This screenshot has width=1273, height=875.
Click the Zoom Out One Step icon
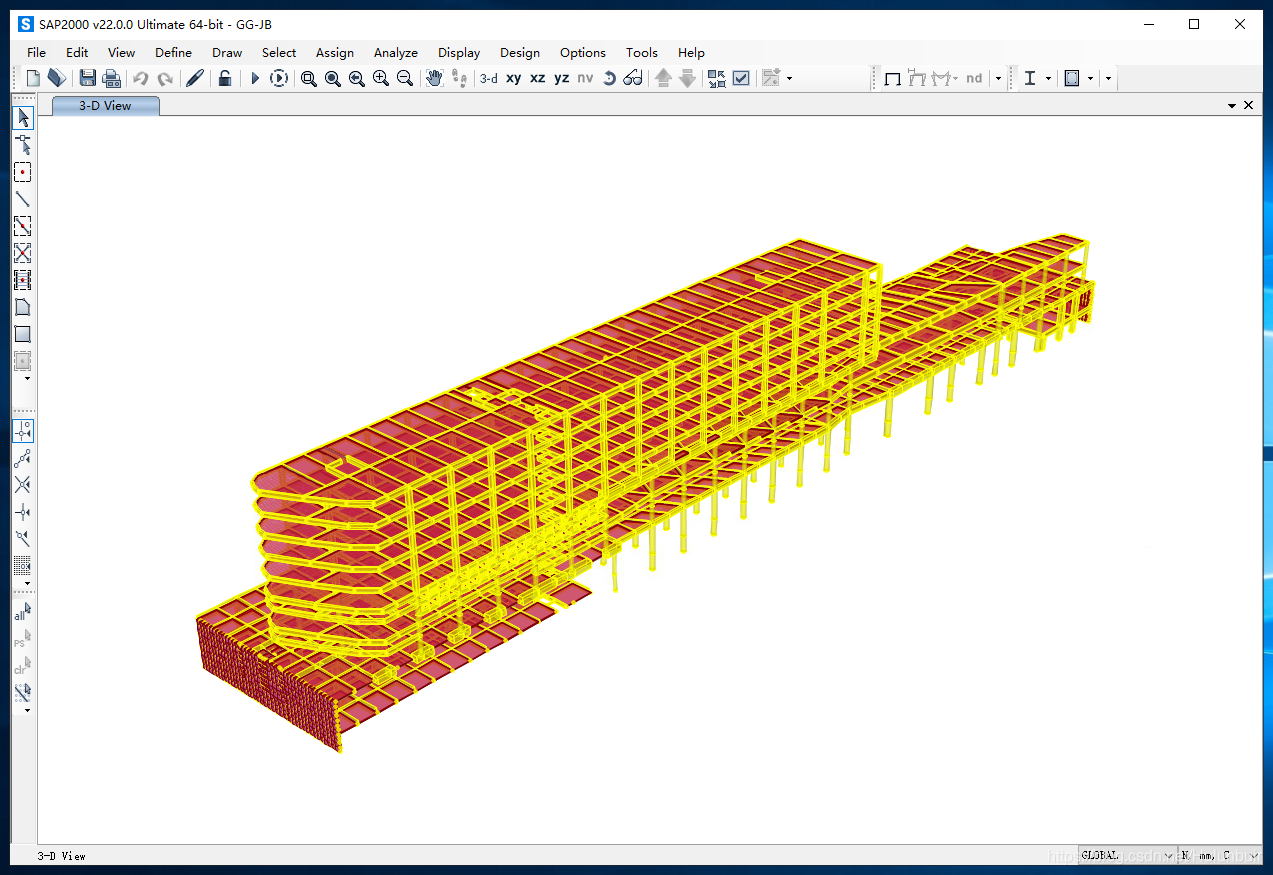pos(405,78)
